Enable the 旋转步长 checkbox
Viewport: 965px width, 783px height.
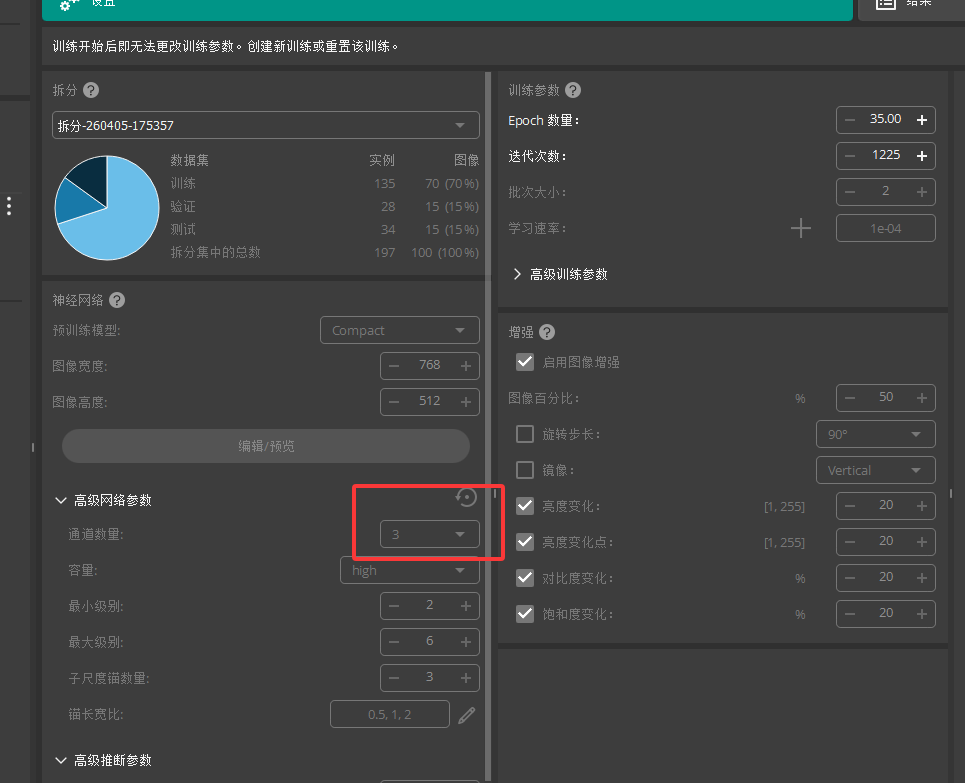(x=524, y=434)
